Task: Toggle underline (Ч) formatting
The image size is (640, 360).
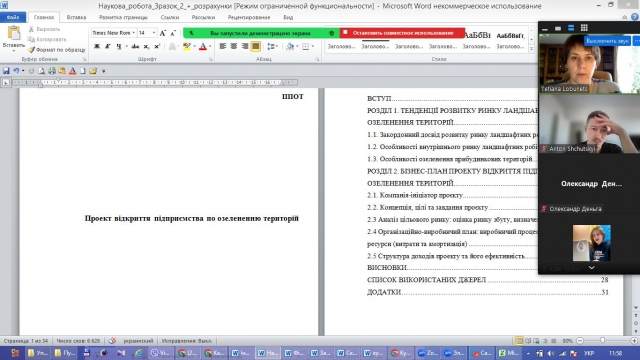Action: pos(118,47)
